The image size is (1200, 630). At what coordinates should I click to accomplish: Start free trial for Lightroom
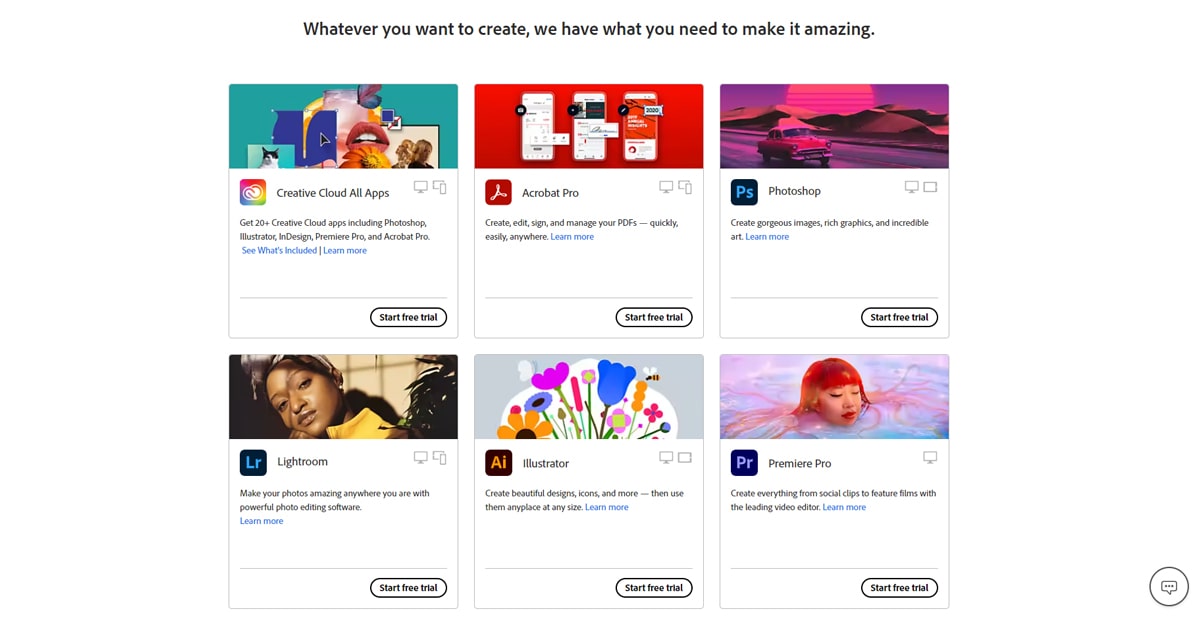coord(408,588)
